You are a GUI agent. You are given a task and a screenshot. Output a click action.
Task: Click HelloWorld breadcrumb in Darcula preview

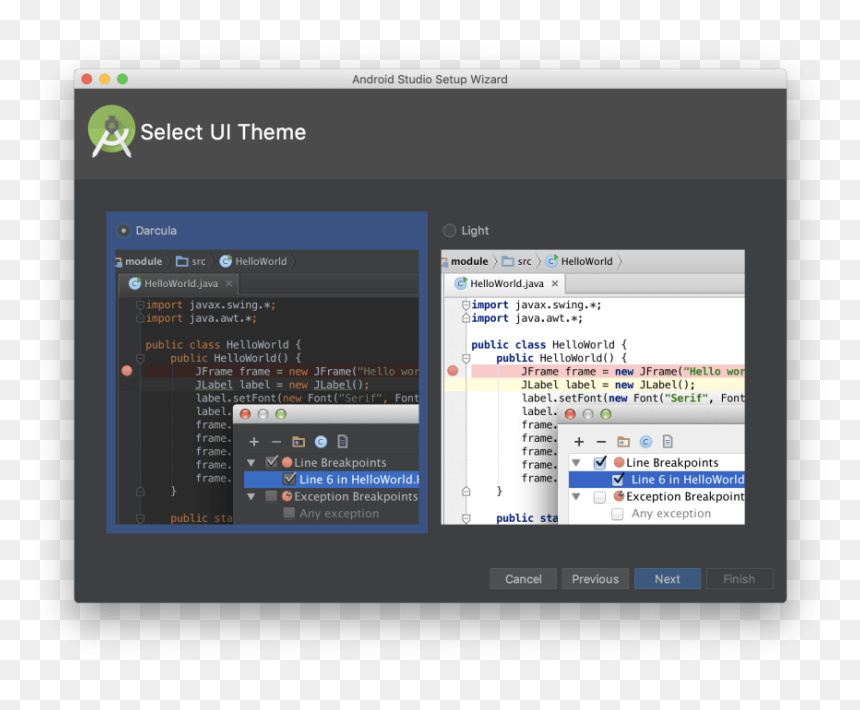253,262
